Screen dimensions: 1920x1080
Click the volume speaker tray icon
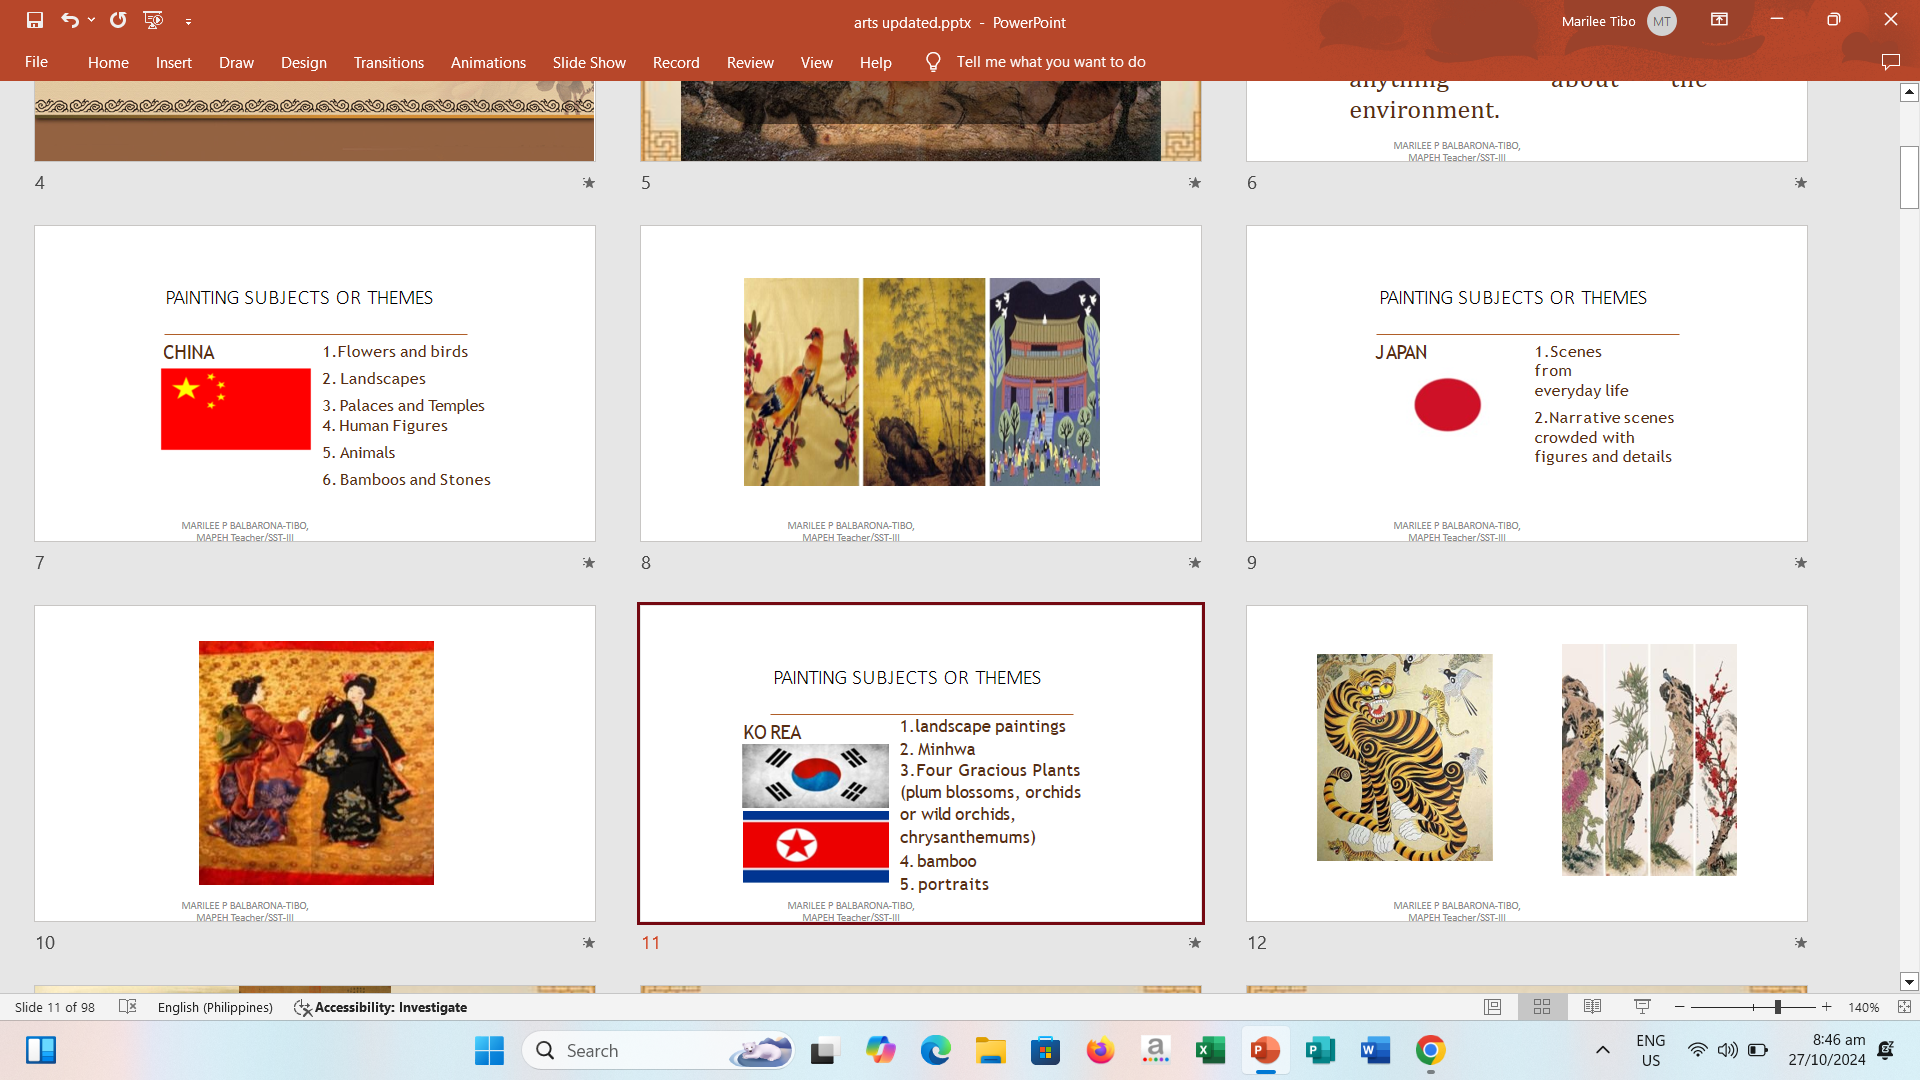pos(1727,1050)
